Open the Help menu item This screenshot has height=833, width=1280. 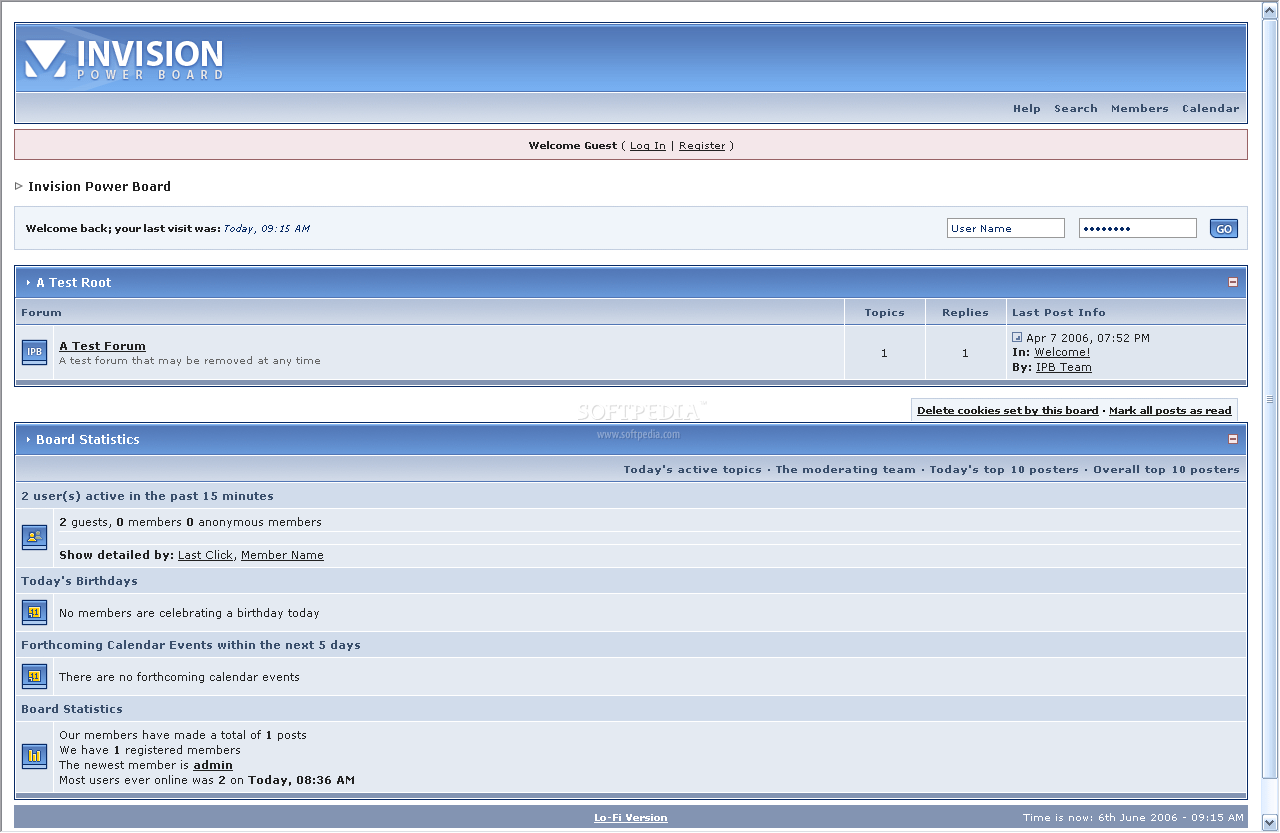pos(1026,108)
